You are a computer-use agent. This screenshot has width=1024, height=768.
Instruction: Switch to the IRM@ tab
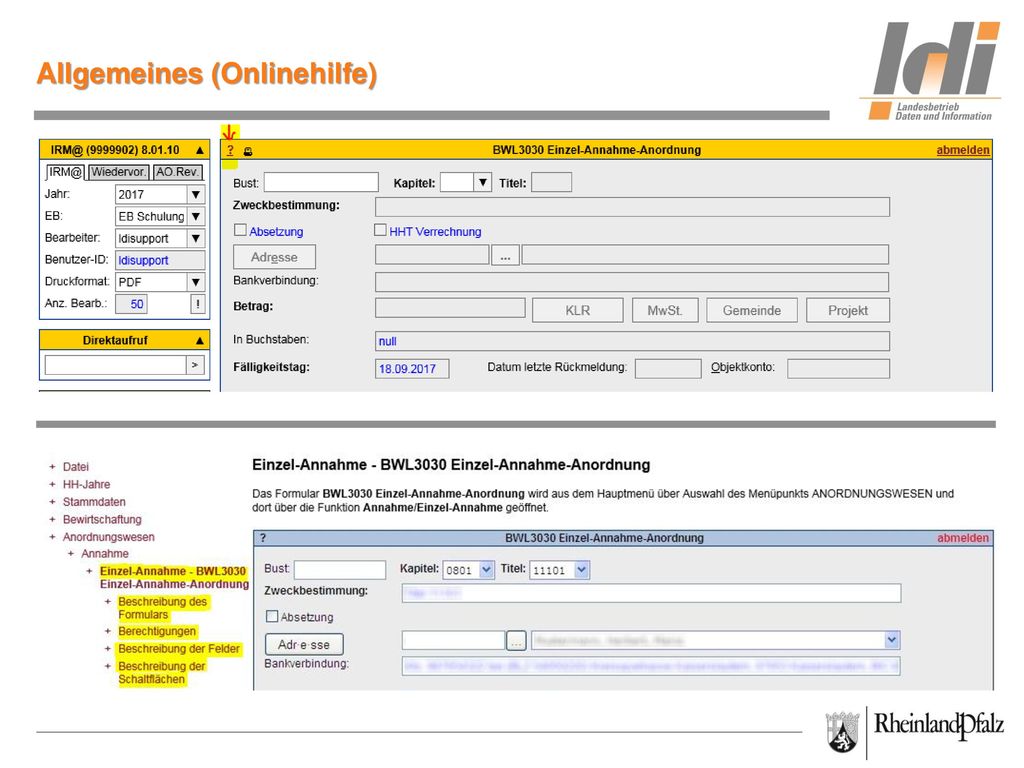click(x=65, y=172)
